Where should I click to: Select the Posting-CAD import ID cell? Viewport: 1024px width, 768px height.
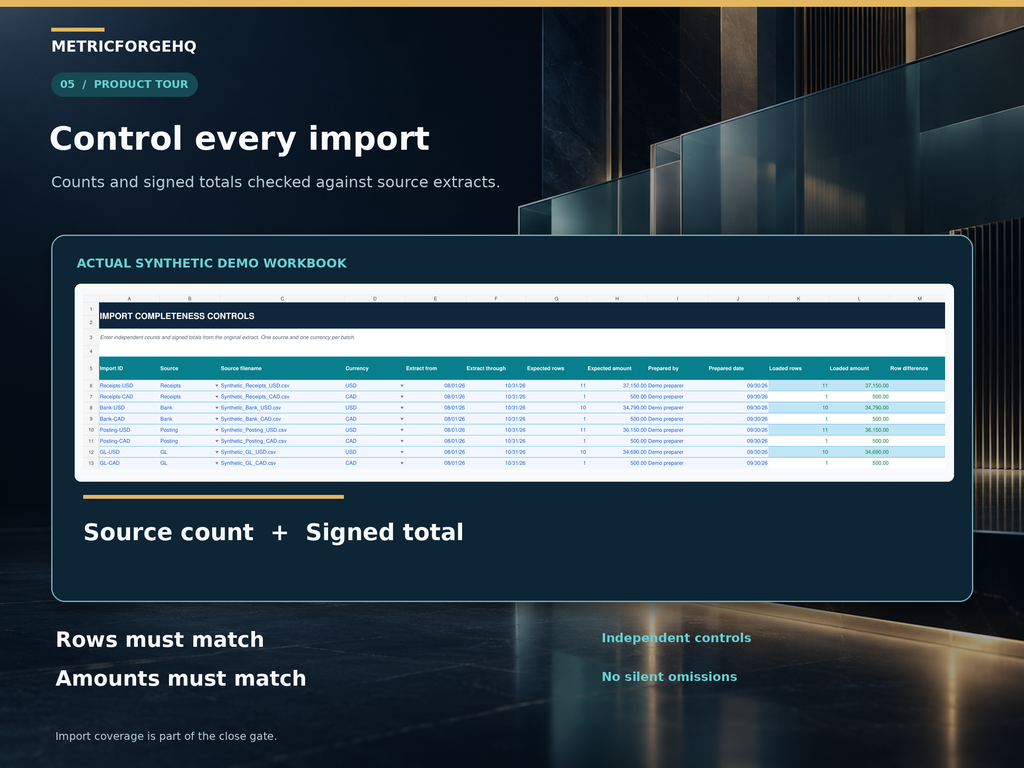129,441
